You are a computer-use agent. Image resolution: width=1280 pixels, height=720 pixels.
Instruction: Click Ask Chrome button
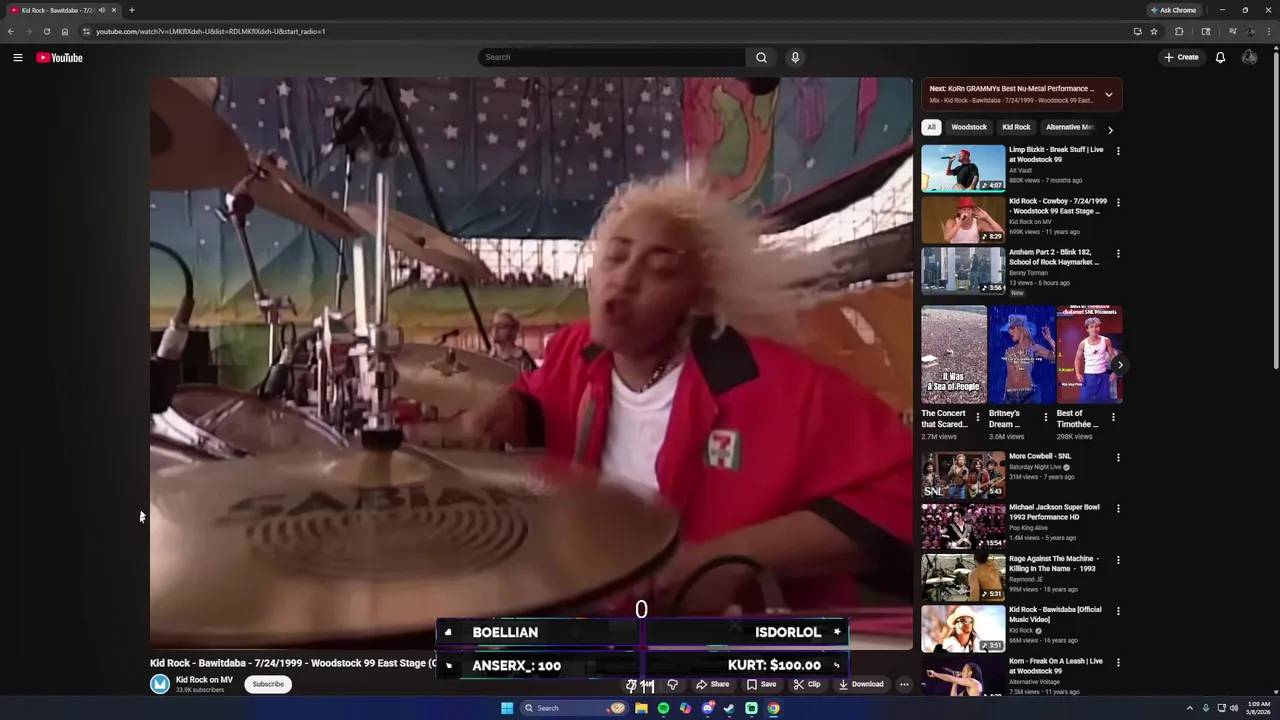coord(1173,10)
